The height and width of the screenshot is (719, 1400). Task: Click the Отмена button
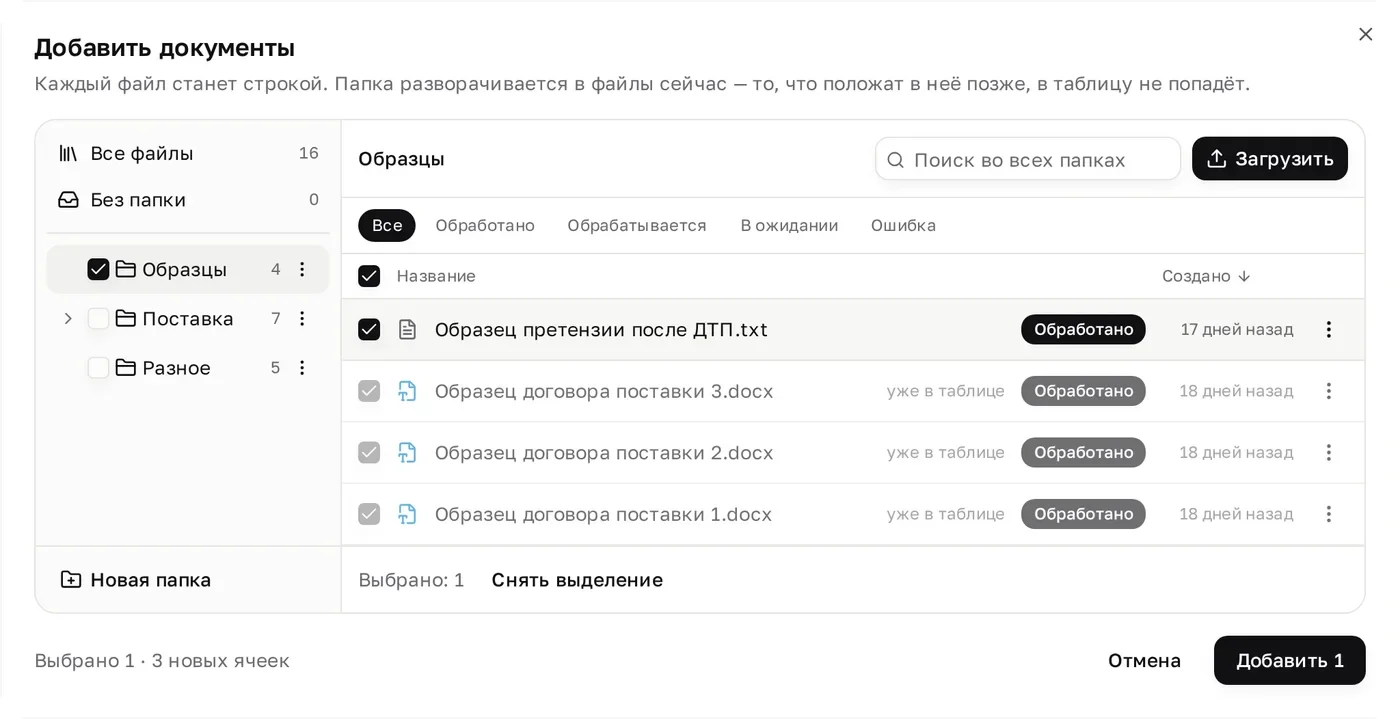[1144, 661]
